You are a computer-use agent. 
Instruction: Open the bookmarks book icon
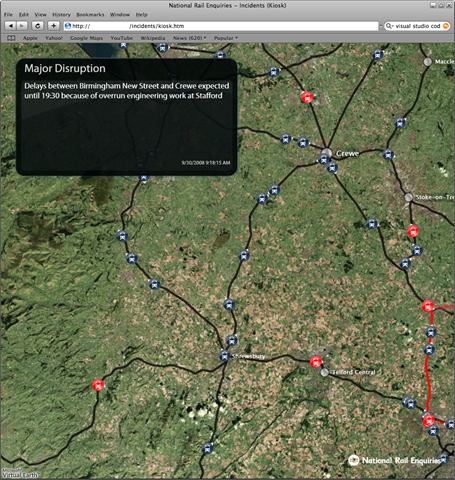coord(11,38)
